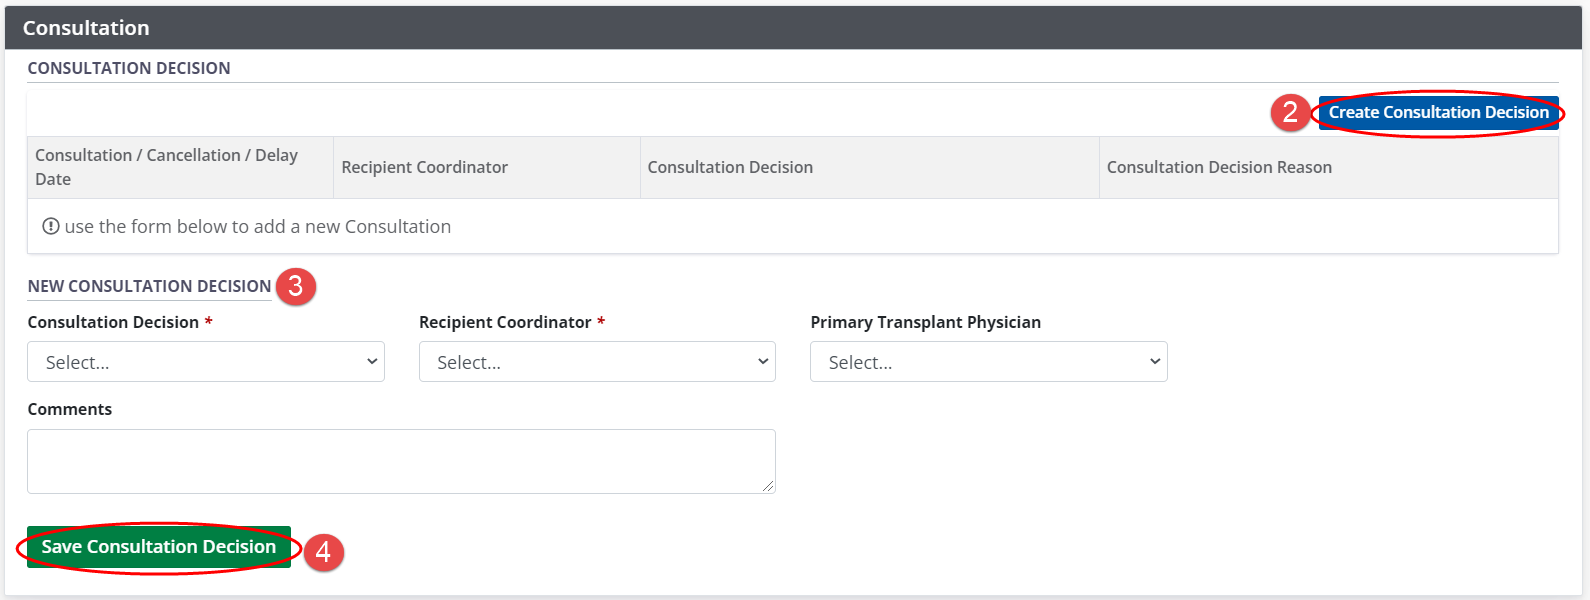Click the red step 4 badge

pyautogui.click(x=323, y=552)
